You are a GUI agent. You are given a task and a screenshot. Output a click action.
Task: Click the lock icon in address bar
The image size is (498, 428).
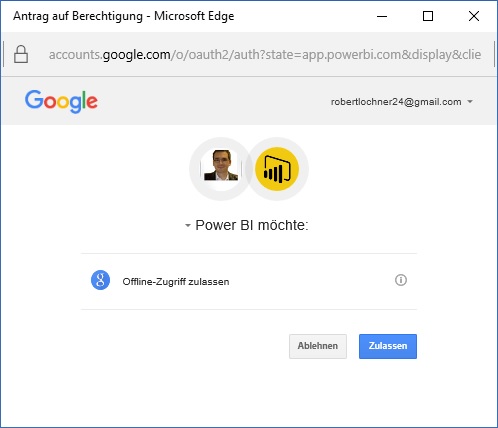pyautogui.click(x=21, y=54)
